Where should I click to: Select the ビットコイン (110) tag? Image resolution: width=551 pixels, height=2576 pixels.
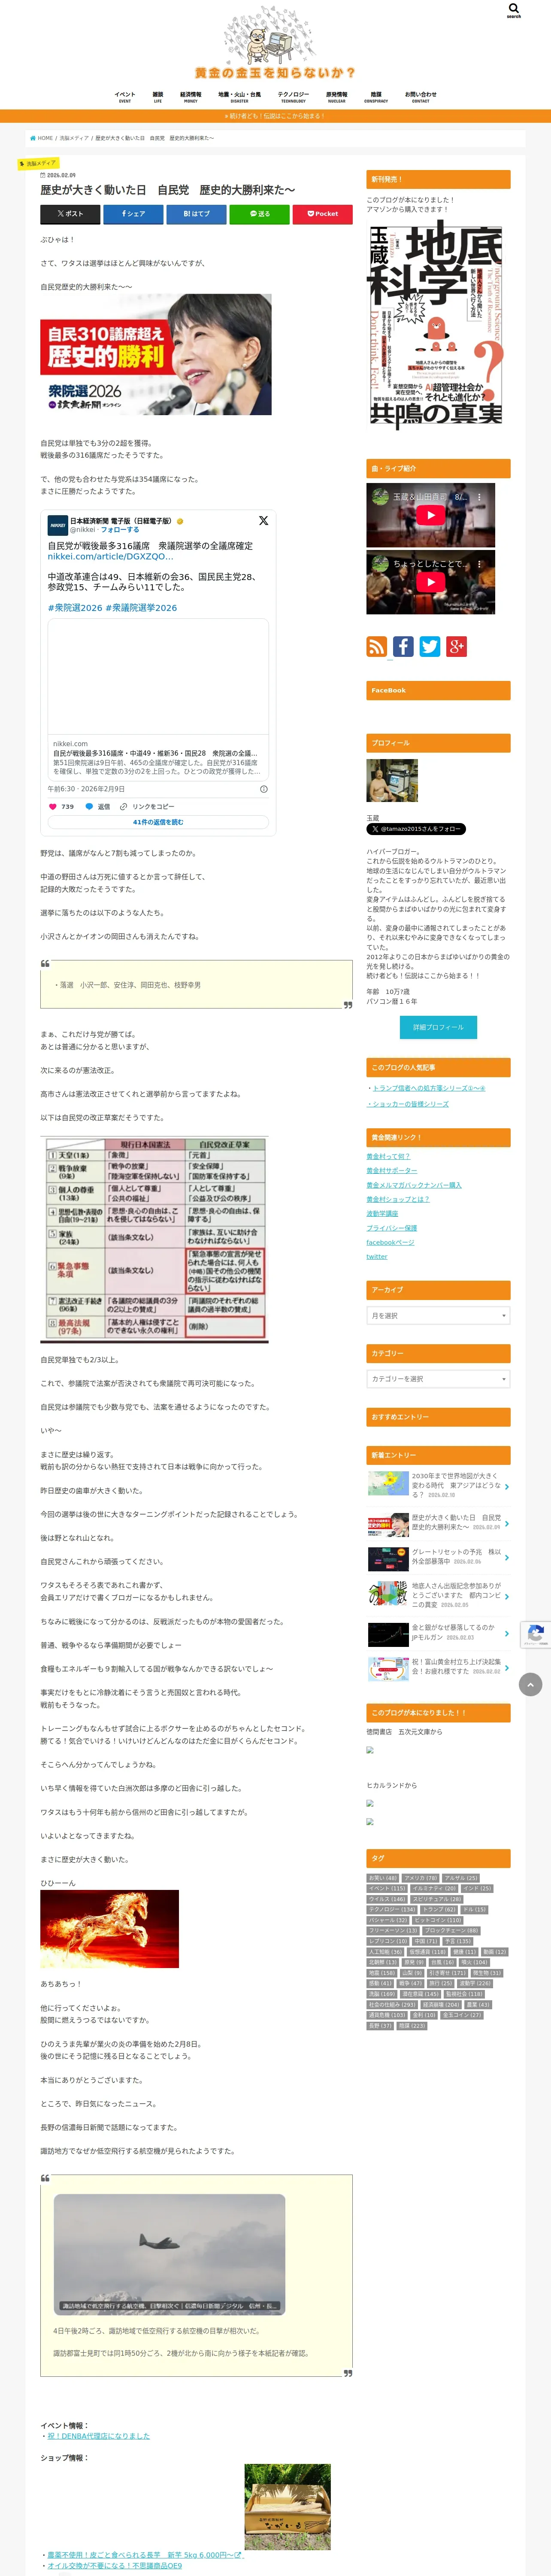pyautogui.click(x=438, y=1920)
